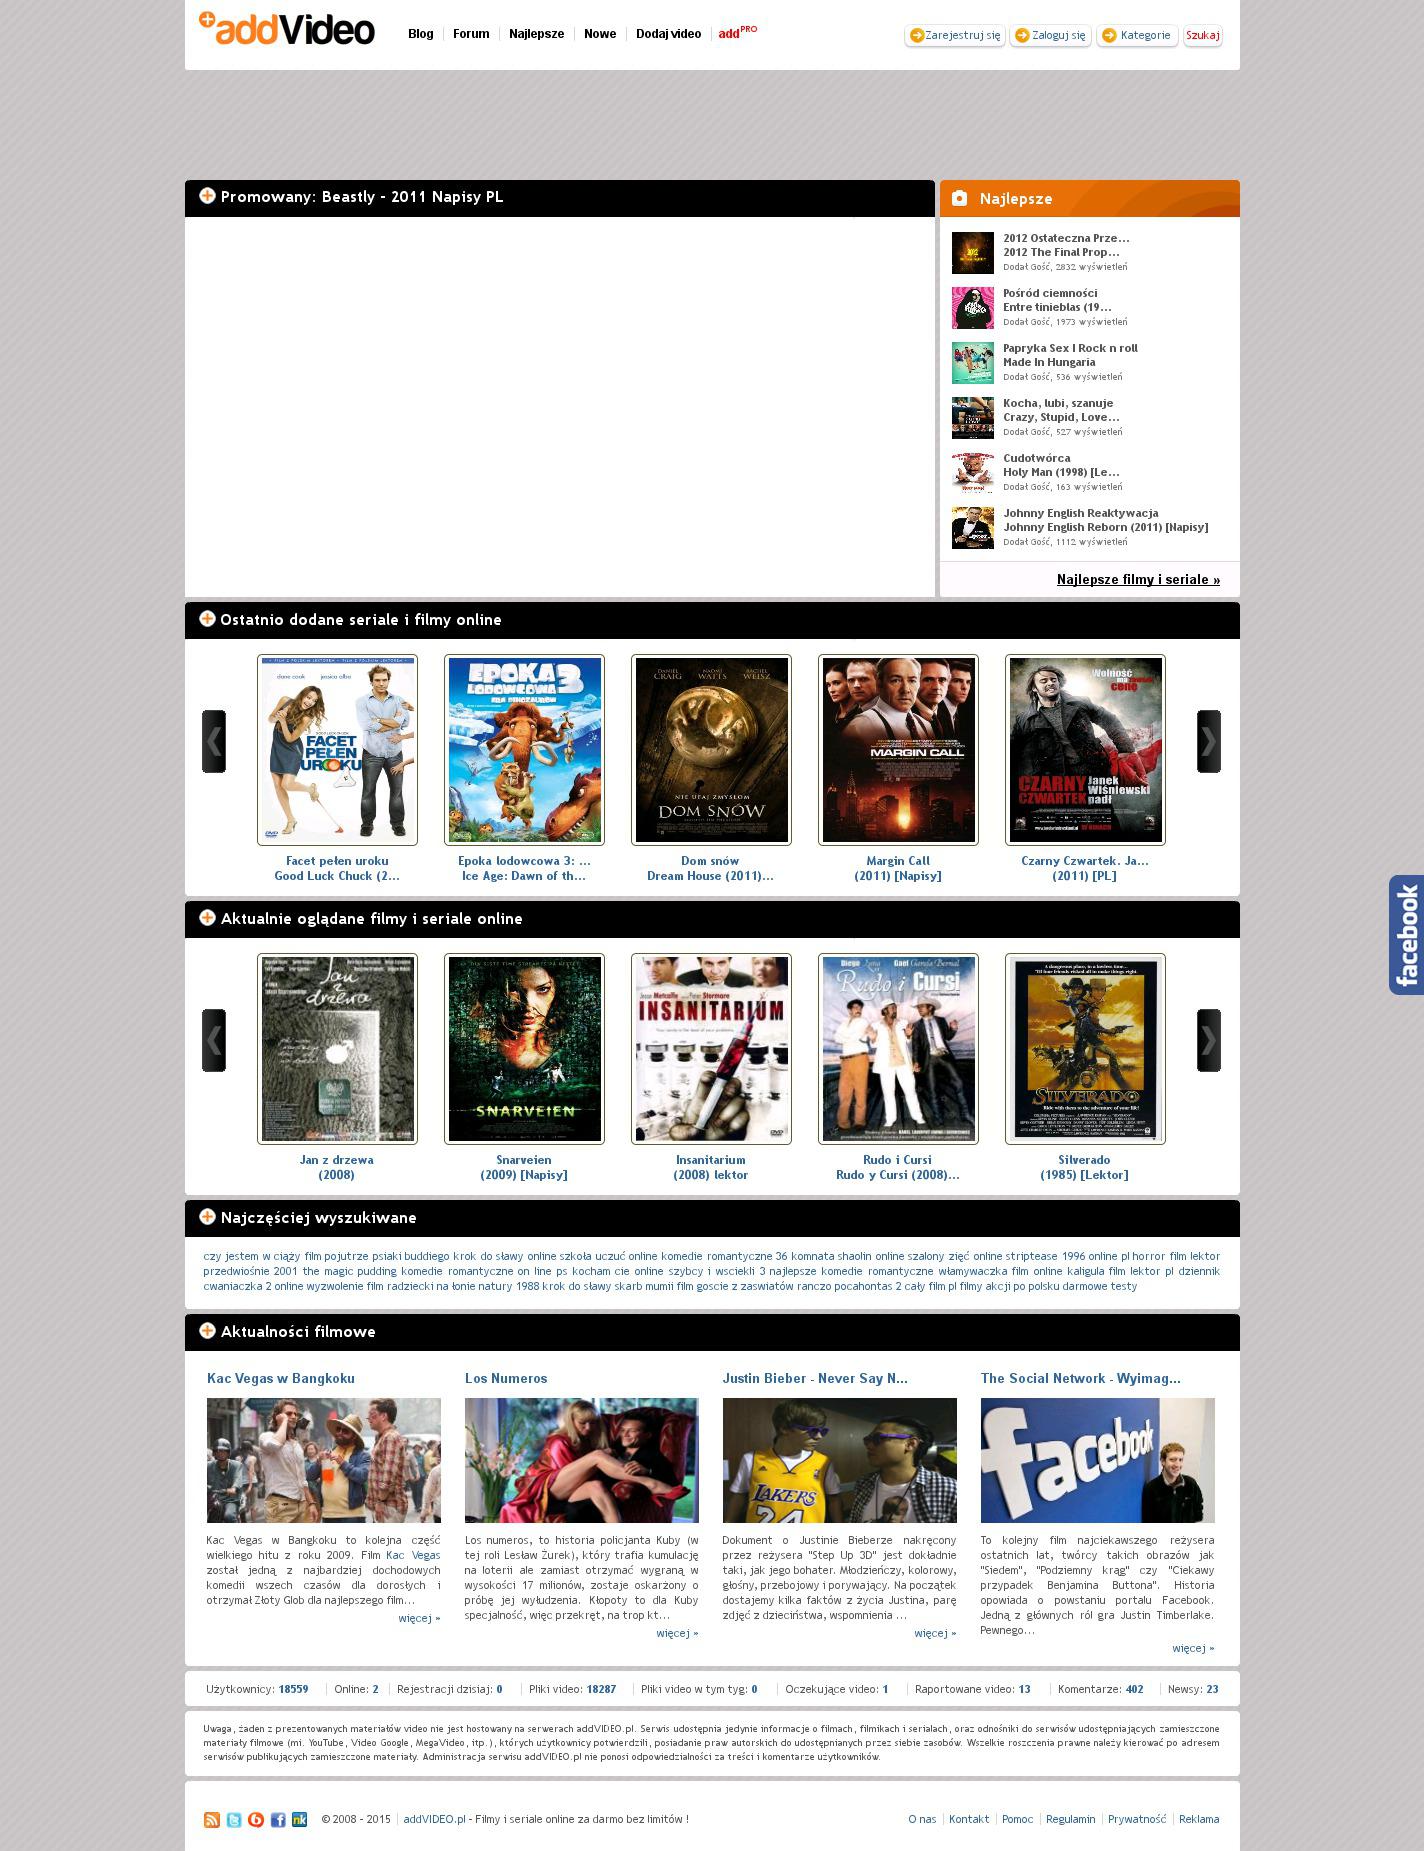Open the Forum menu item
Image resolution: width=1424 pixels, height=1851 pixels.
(x=471, y=34)
